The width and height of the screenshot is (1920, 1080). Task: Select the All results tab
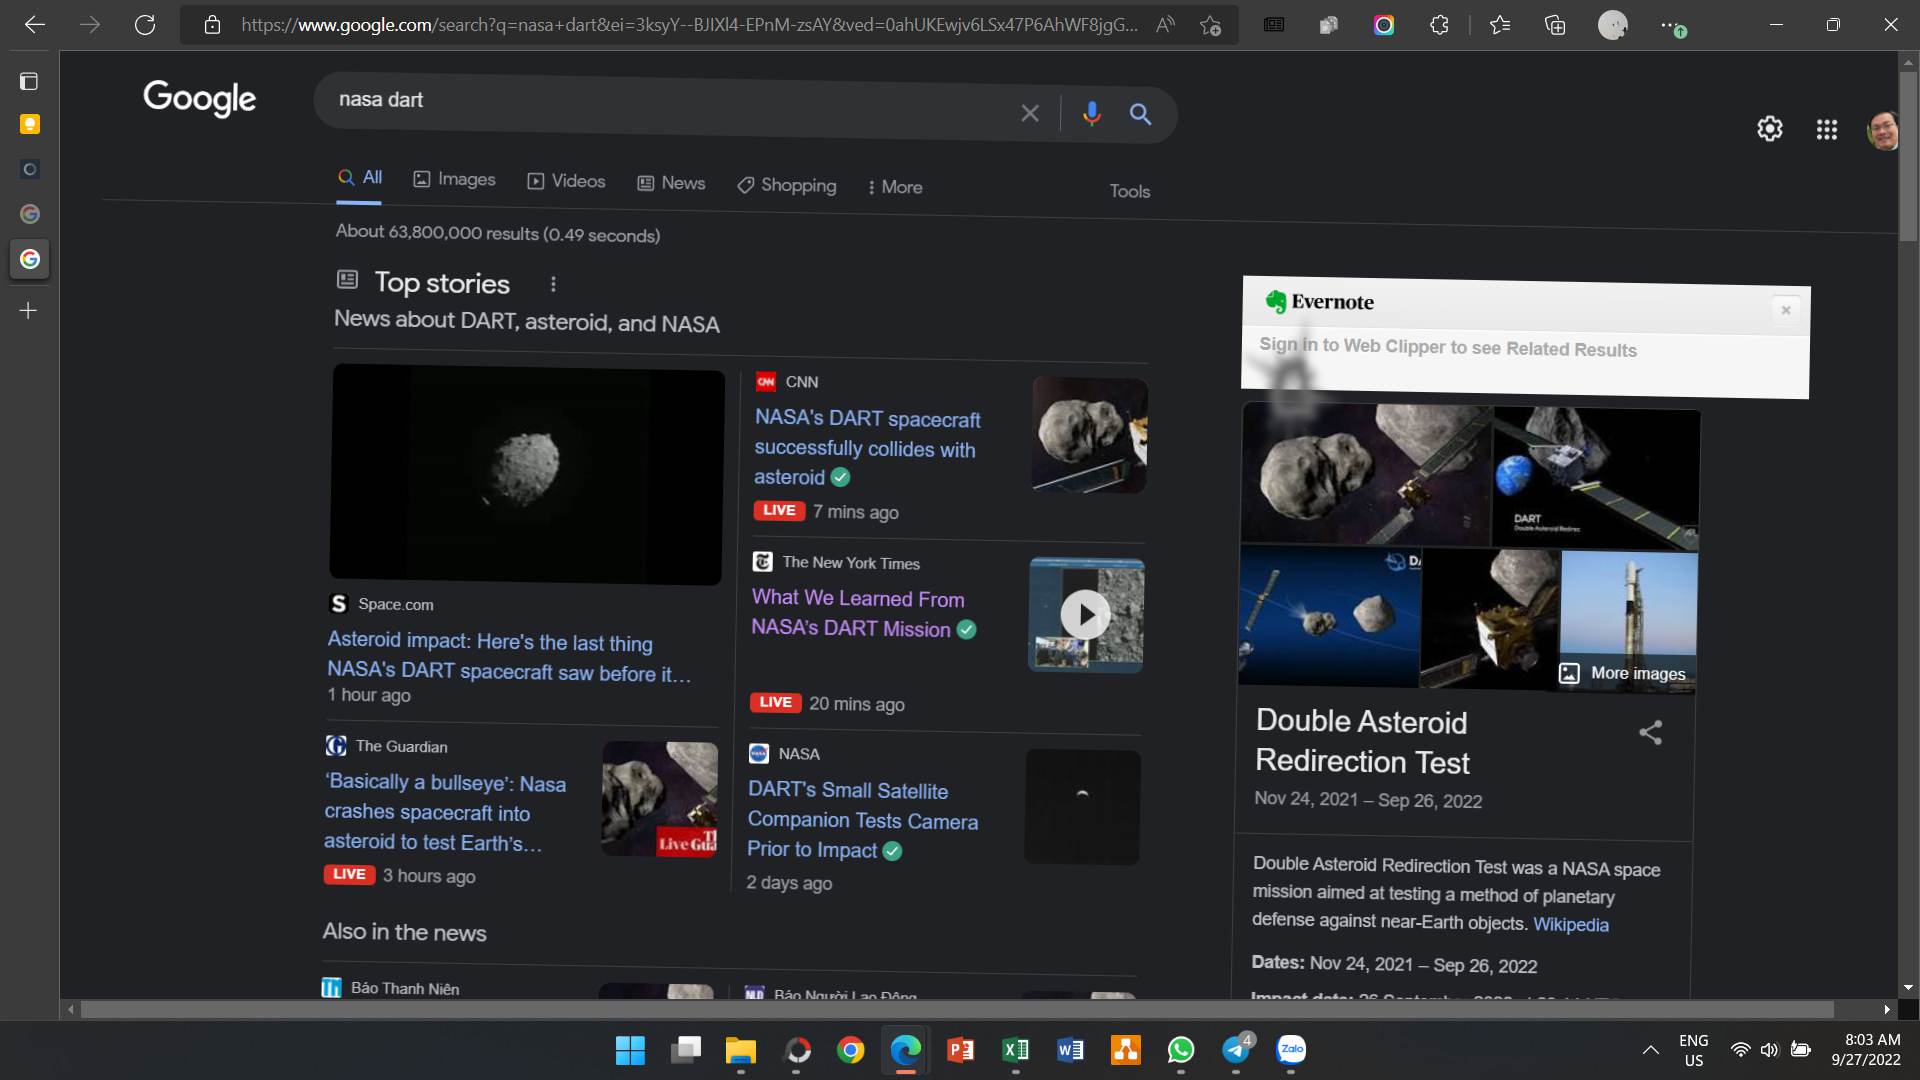[360, 178]
